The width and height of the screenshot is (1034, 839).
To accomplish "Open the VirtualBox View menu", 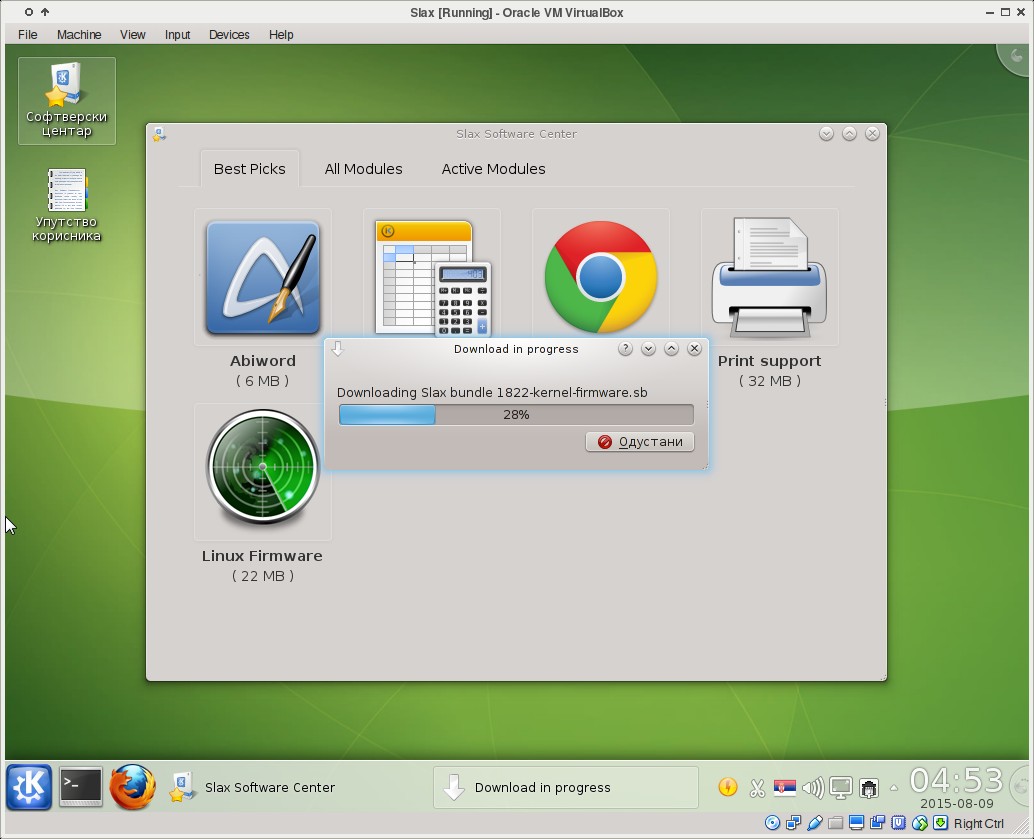I will coord(133,34).
